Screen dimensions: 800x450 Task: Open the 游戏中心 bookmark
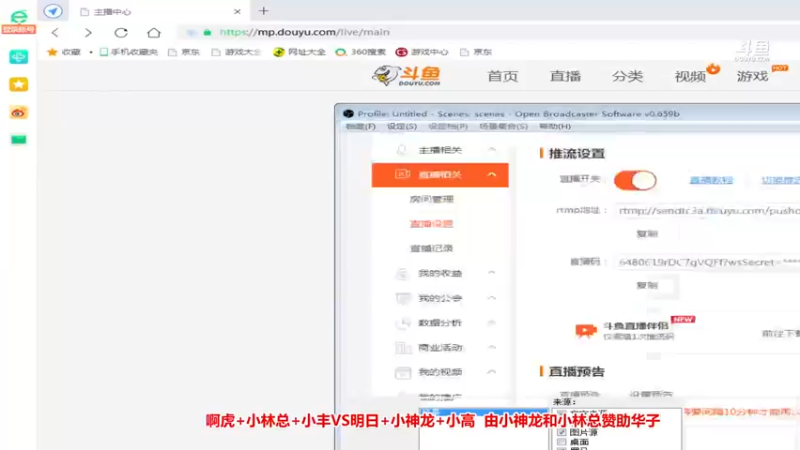click(422, 52)
